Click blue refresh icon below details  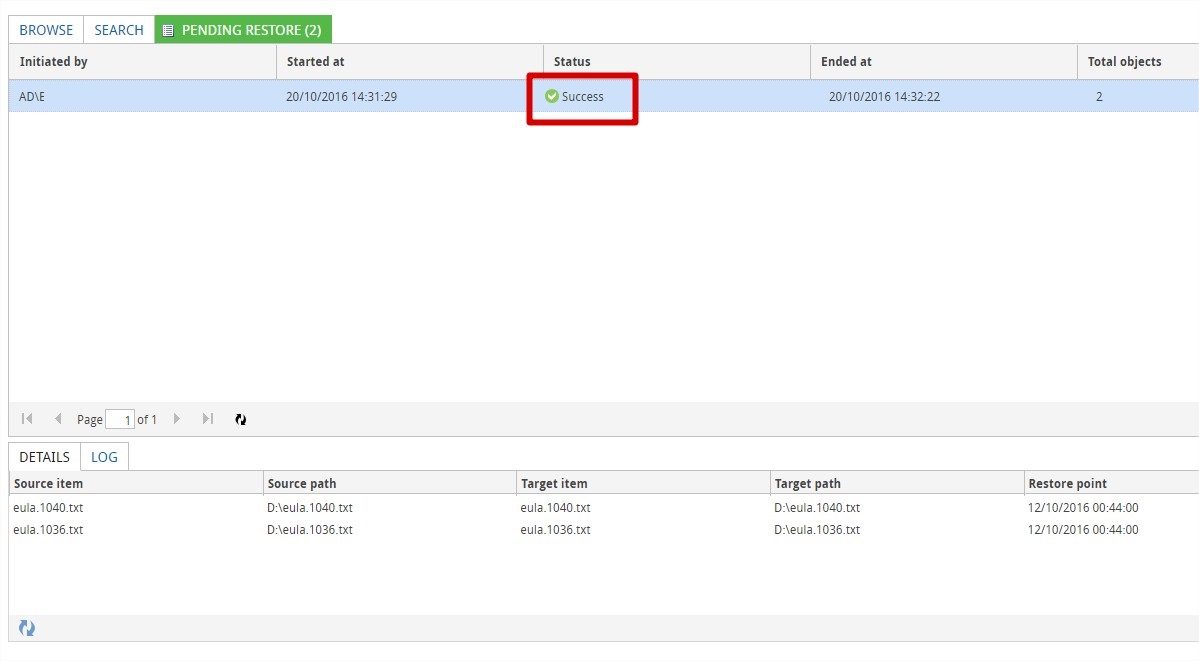pyautogui.click(x=27, y=628)
